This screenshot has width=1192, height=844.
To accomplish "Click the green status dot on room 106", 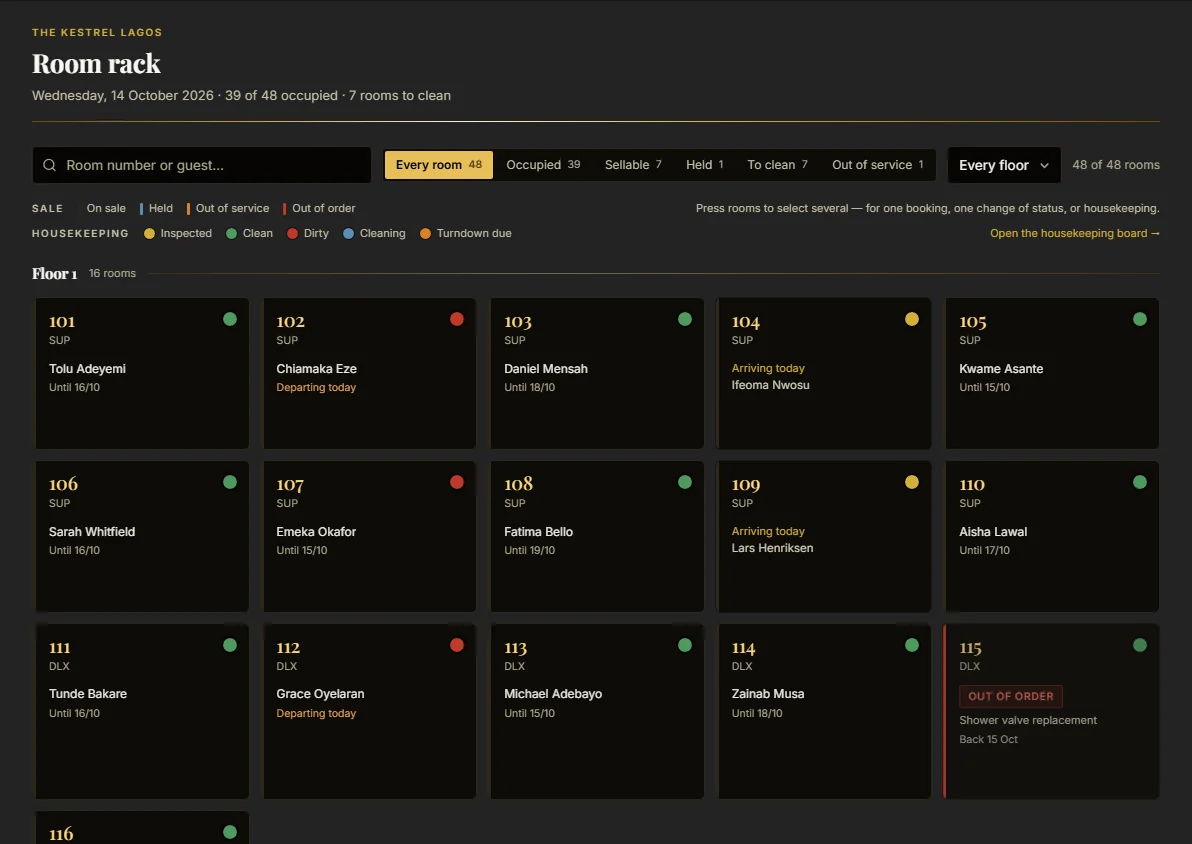I will click(230, 482).
